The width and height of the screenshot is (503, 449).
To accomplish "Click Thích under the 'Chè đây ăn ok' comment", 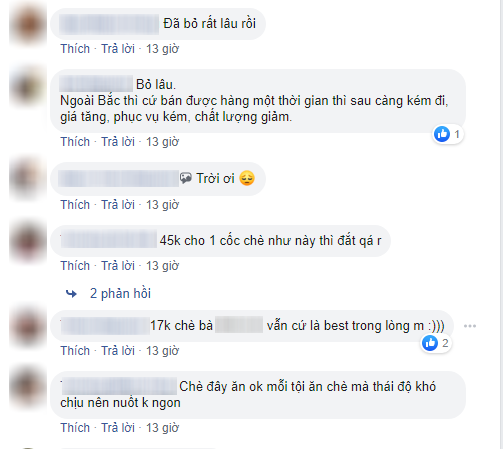I will click(75, 428).
